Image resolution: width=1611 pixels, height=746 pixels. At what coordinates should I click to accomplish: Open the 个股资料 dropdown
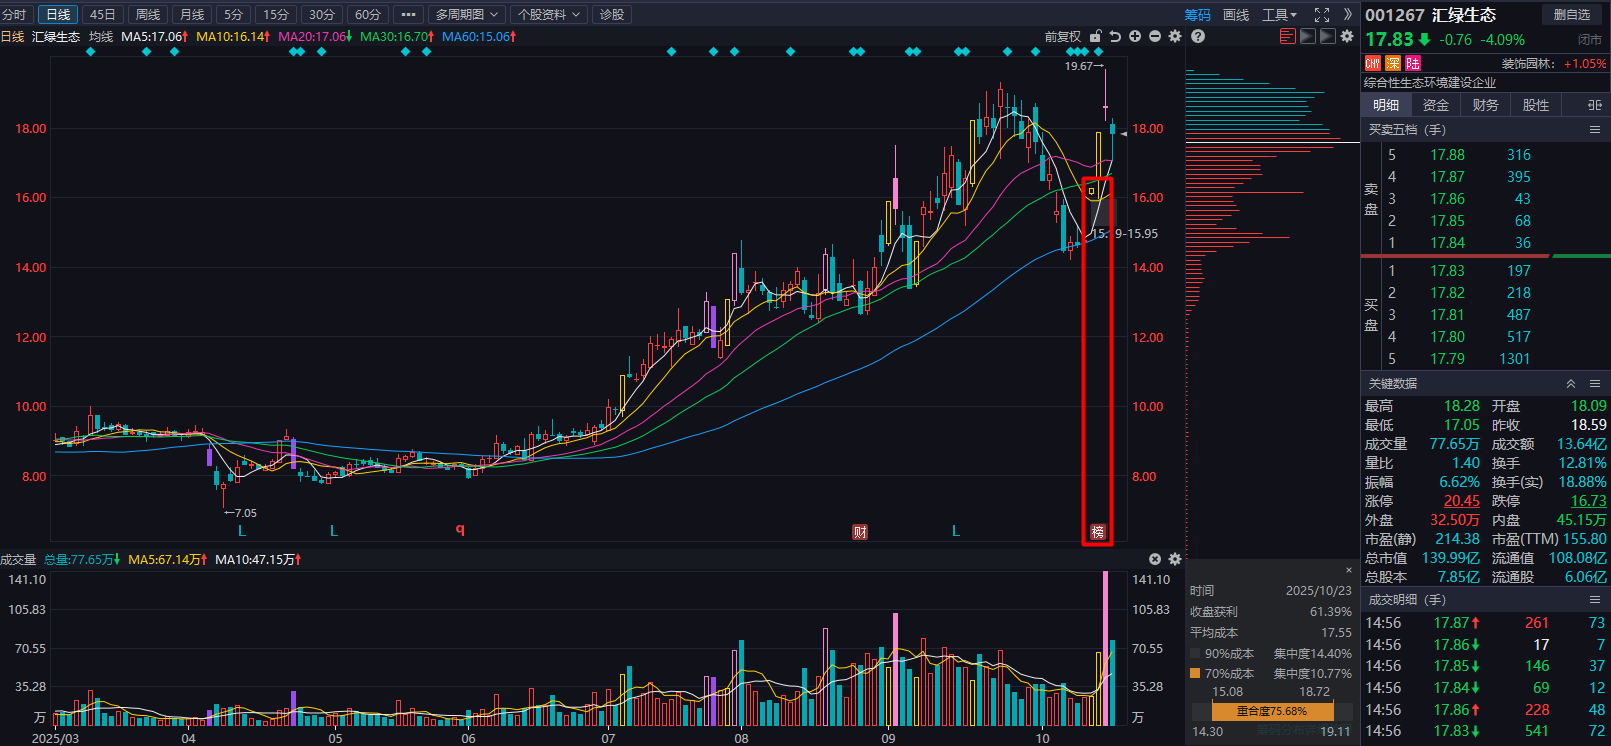(x=549, y=14)
